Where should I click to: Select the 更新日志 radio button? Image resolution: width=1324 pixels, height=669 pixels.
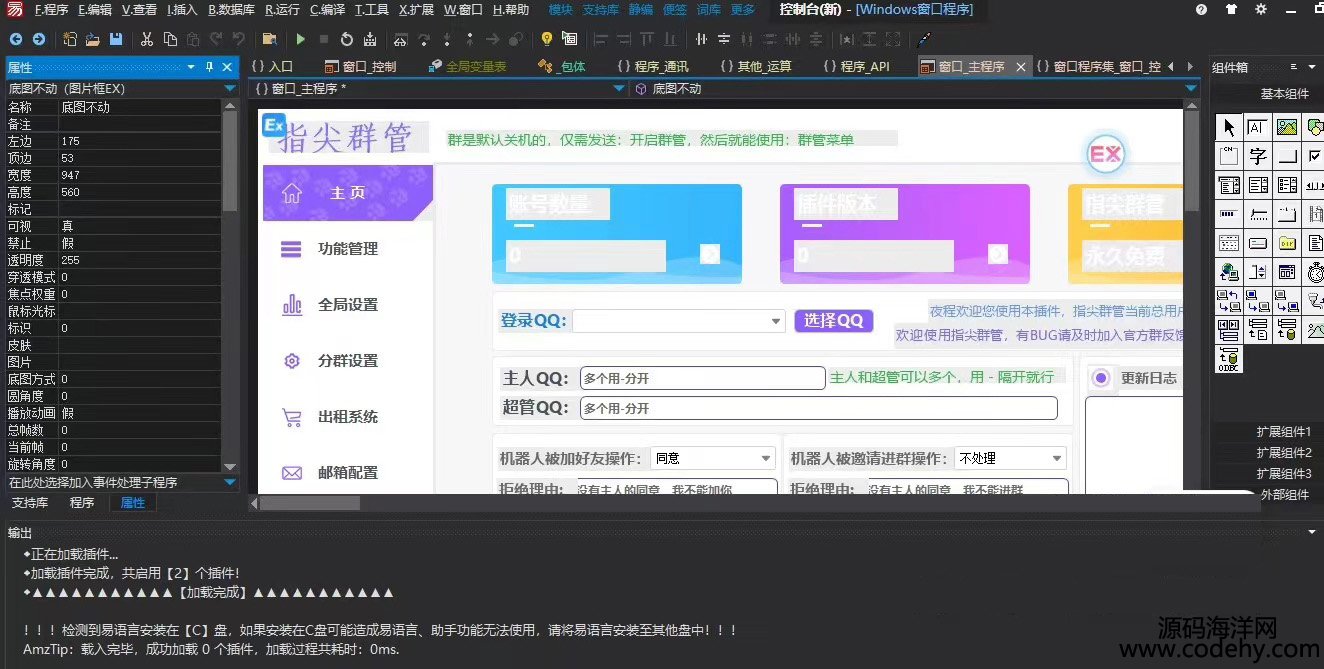[x=1101, y=378]
